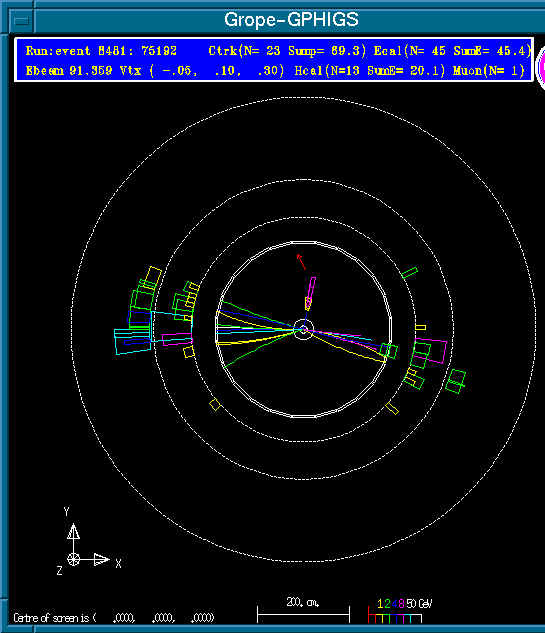Click the GeV energy color legend
This screenshot has width=545, height=633.
tap(400, 610)
